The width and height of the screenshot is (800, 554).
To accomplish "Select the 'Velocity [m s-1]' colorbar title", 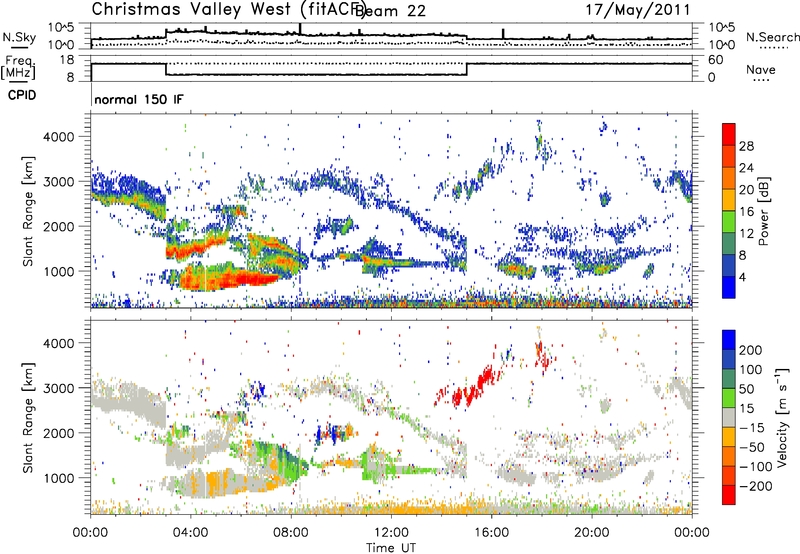I will click(x=782, y=417).
